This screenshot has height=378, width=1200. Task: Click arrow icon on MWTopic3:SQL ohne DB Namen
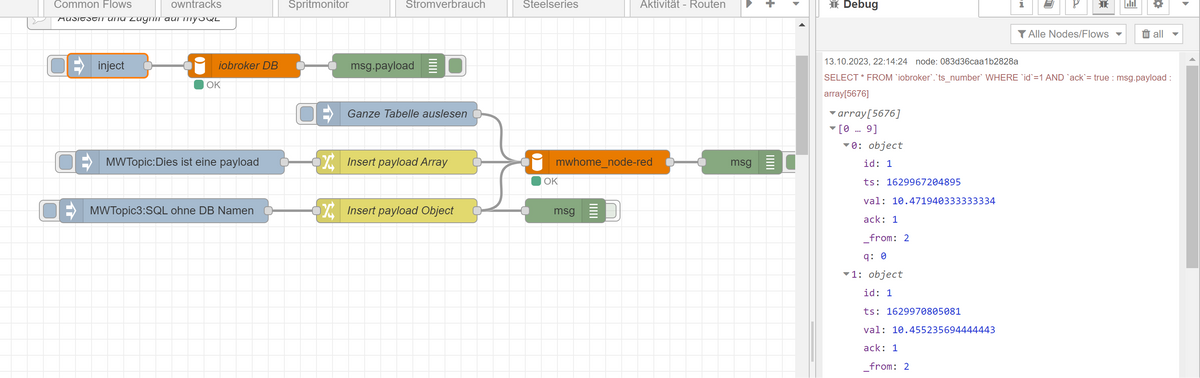point(72,210)
